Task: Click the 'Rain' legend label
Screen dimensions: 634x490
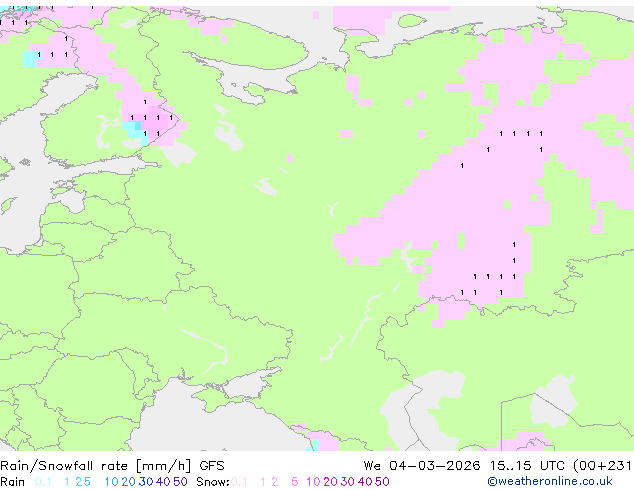Action: 13,482
